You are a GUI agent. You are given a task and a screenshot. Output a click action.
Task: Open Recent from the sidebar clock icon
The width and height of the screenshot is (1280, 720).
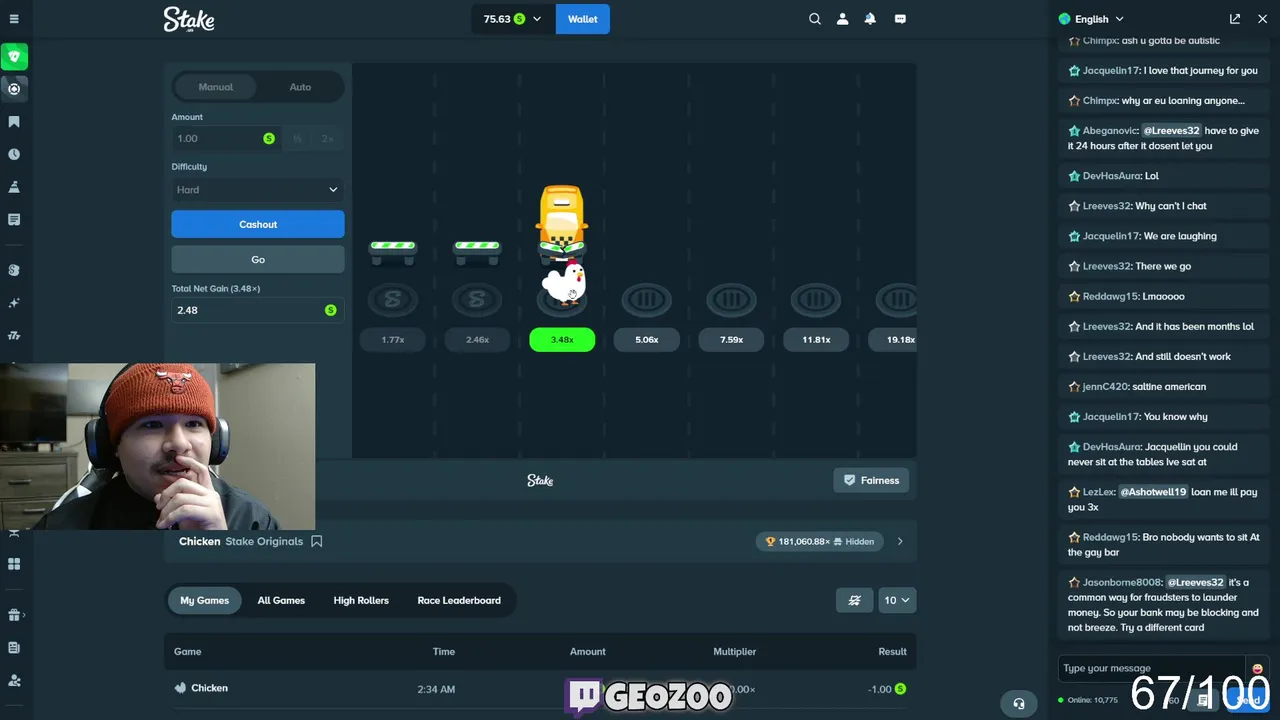tap(14, 154)
